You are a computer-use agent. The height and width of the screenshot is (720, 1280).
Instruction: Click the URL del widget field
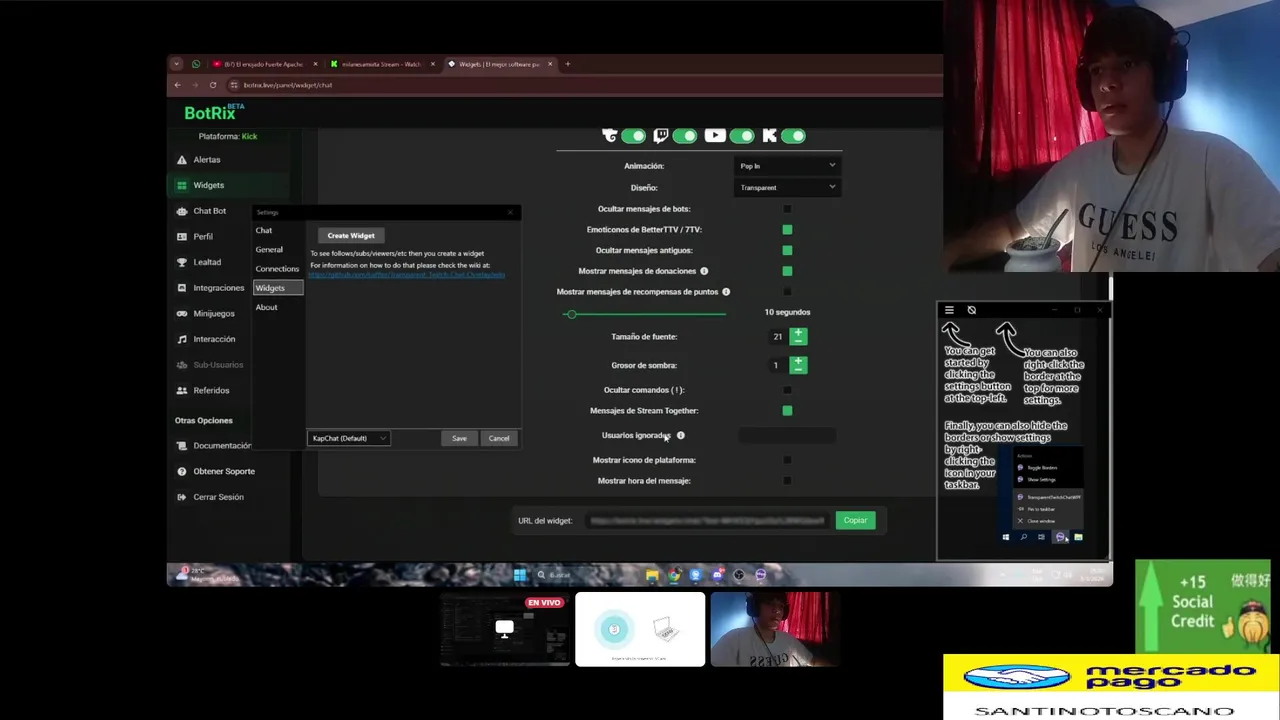707,521
